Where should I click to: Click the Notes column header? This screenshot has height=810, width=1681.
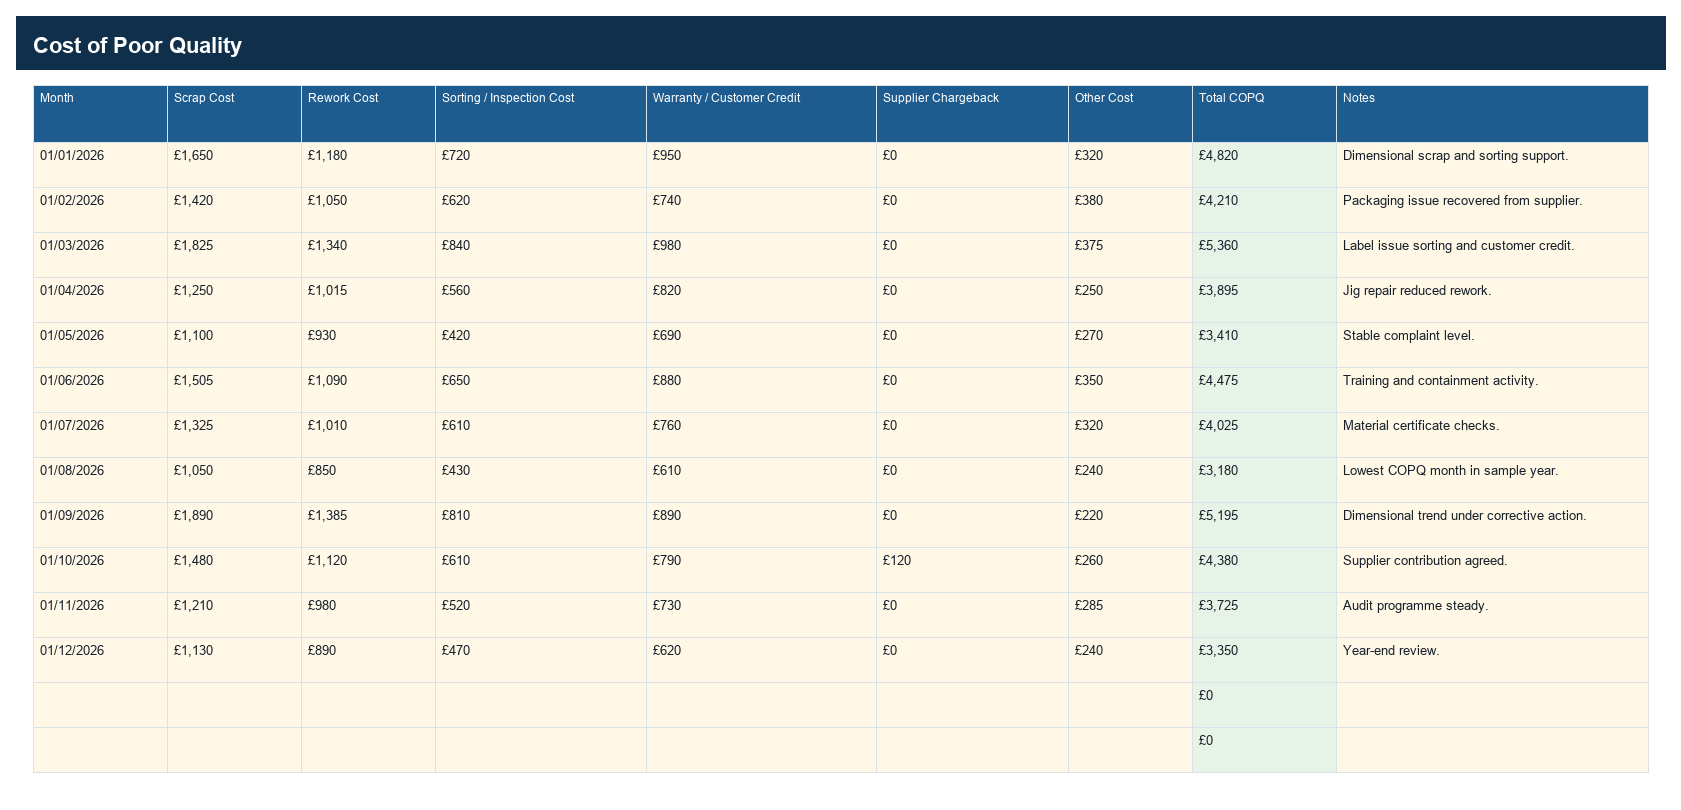(1492, 114)
